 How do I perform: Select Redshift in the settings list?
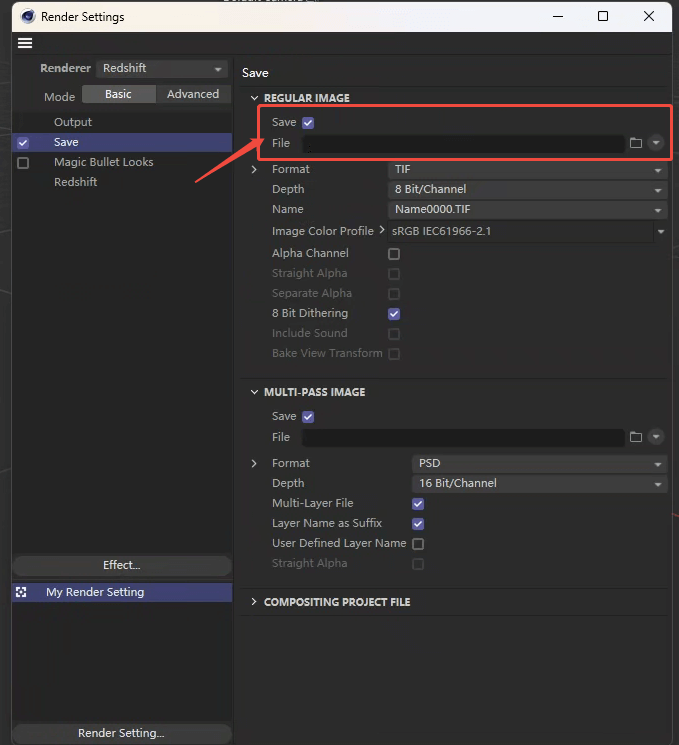coord(76,182)
